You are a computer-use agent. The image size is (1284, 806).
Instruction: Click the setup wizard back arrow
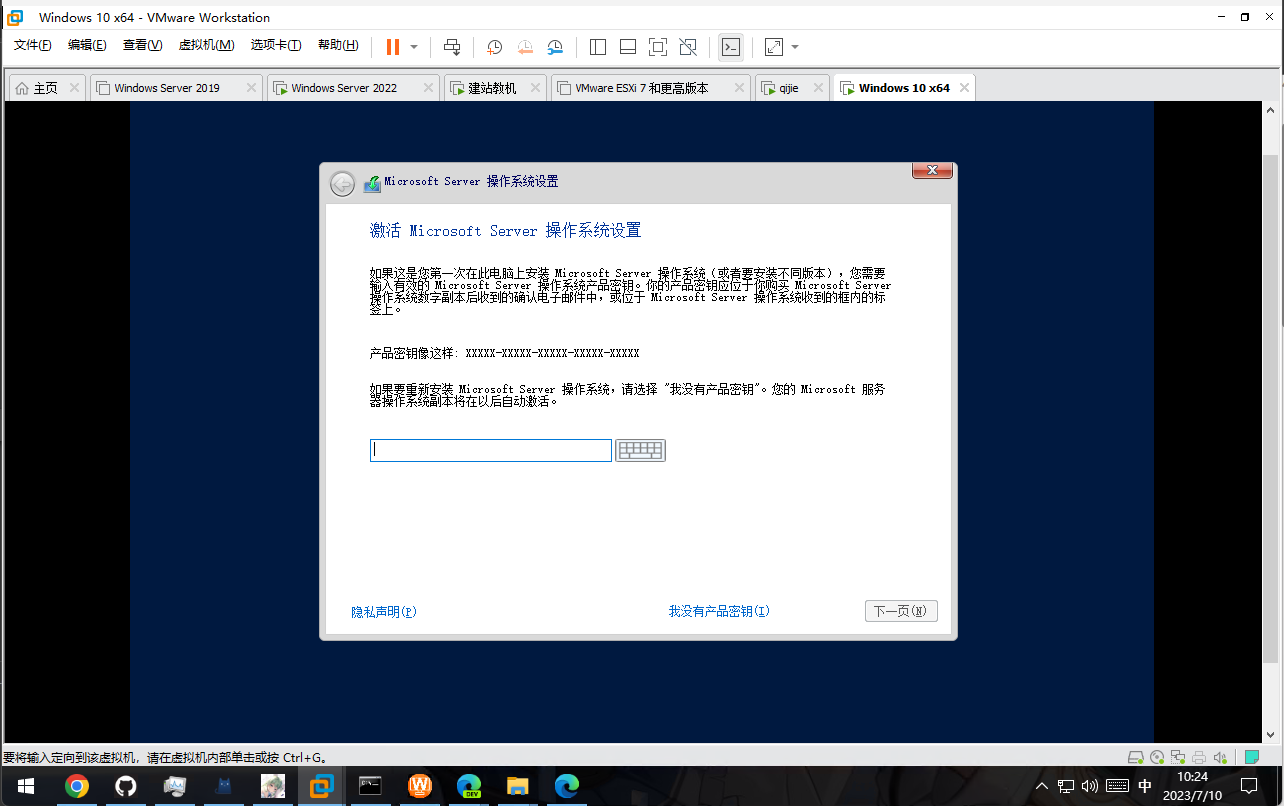(342, 183)
